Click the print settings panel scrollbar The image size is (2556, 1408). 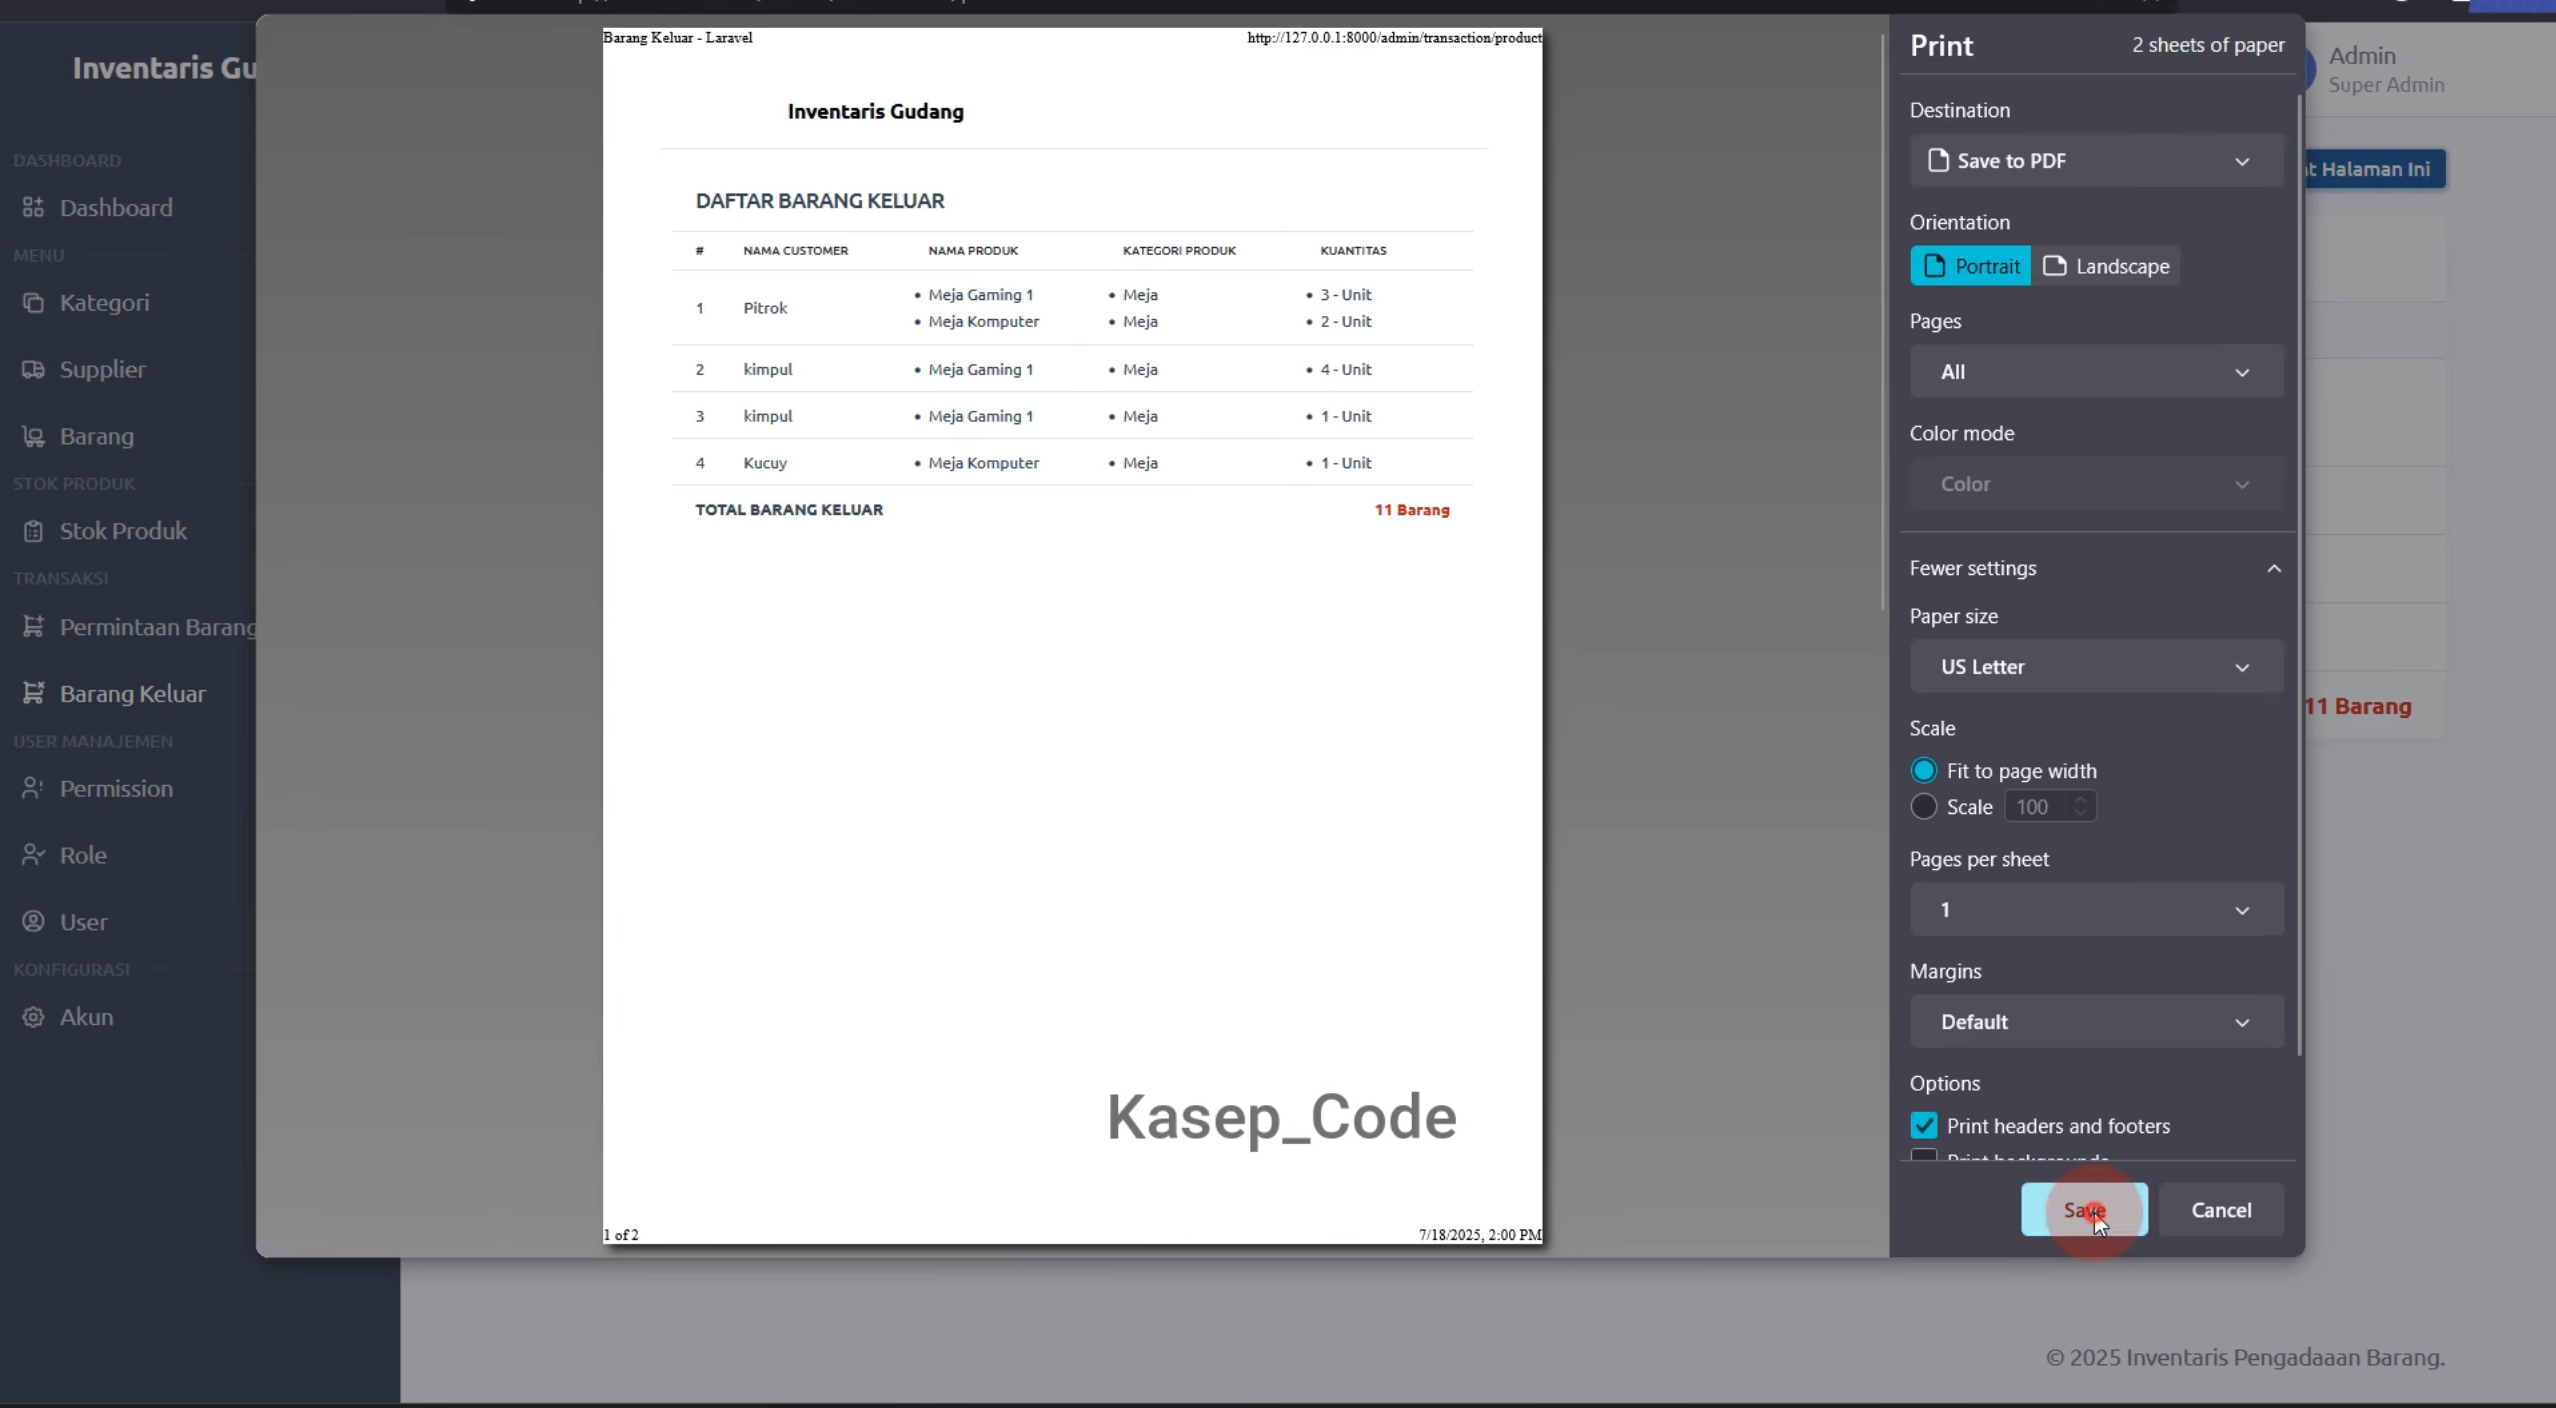point(2299,575)
